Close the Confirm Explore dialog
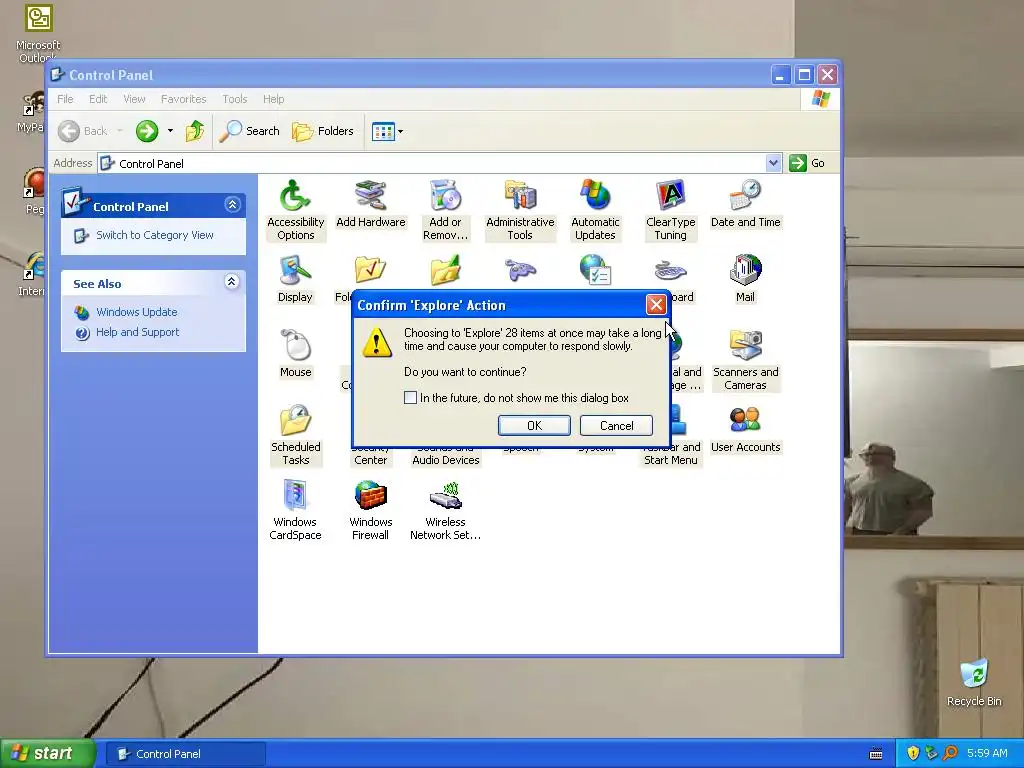 coord(656,304)
